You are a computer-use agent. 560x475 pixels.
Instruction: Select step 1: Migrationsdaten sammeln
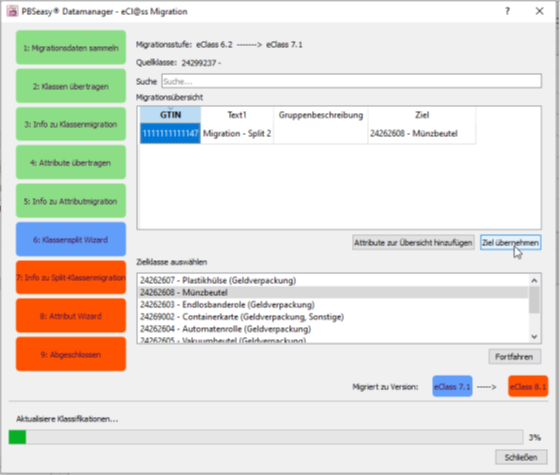pos(71,48)
